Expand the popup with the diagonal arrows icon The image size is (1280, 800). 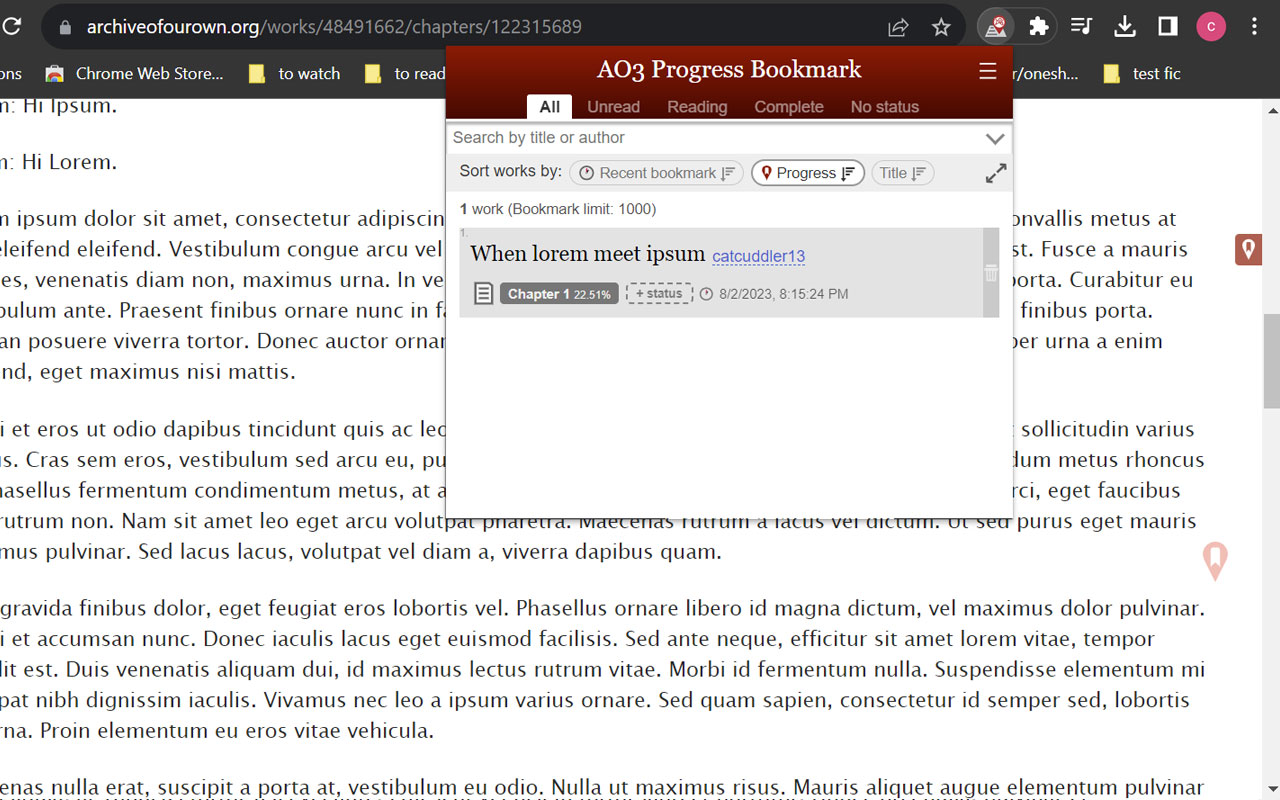(995, 172)
